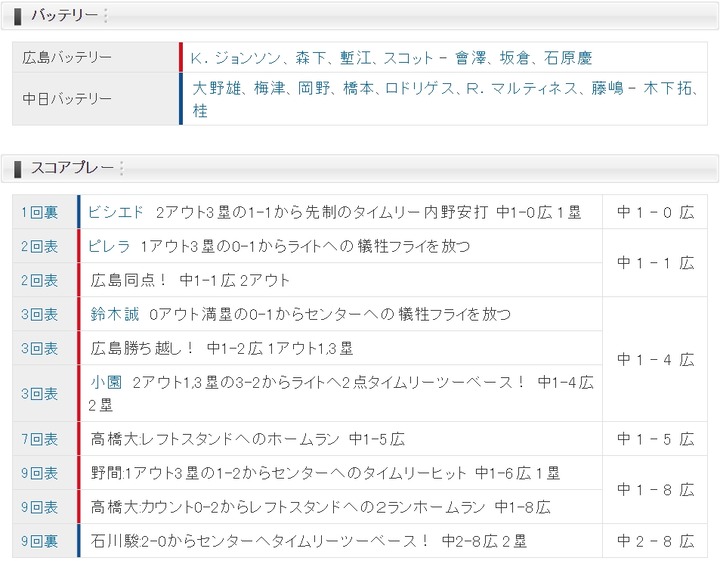
Task: Click 広島勝ち越し！ play description
Action: (221, 348)
